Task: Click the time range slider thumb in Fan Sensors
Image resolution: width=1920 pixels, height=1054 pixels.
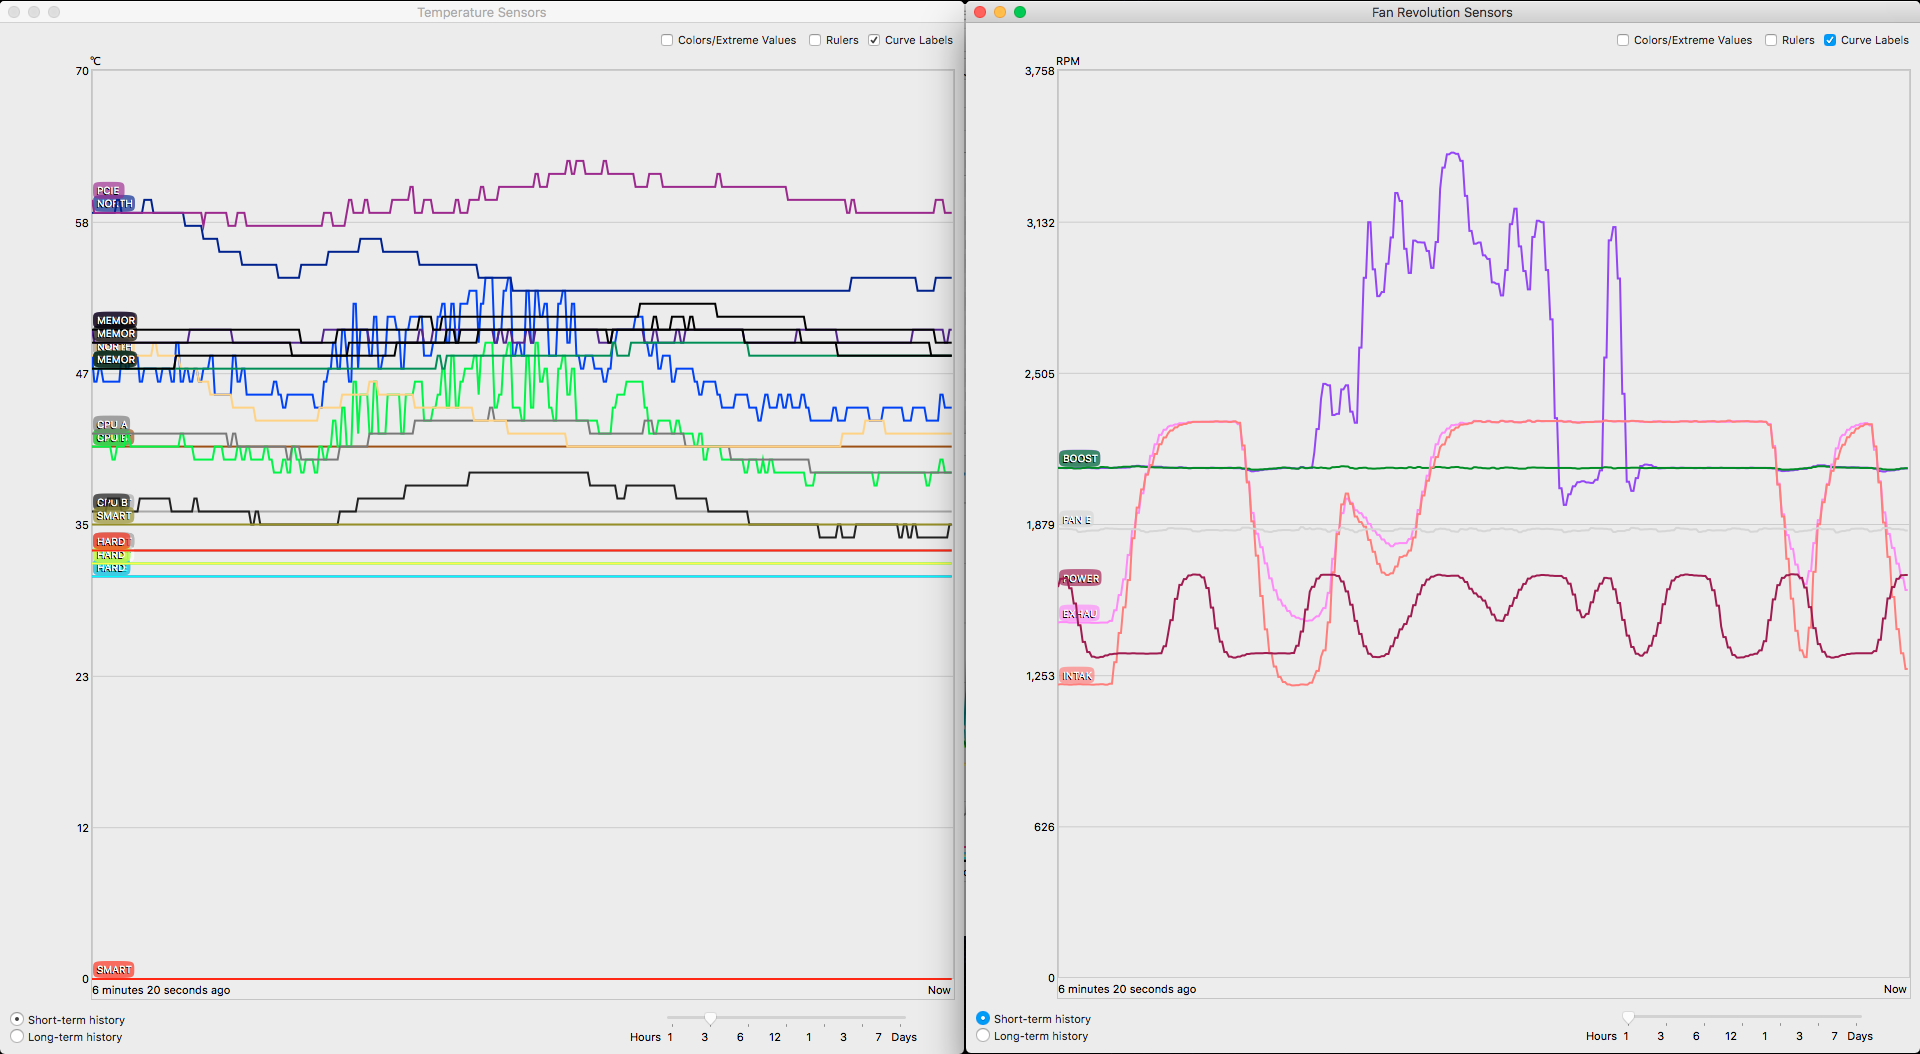Action: point(1628,1018)
